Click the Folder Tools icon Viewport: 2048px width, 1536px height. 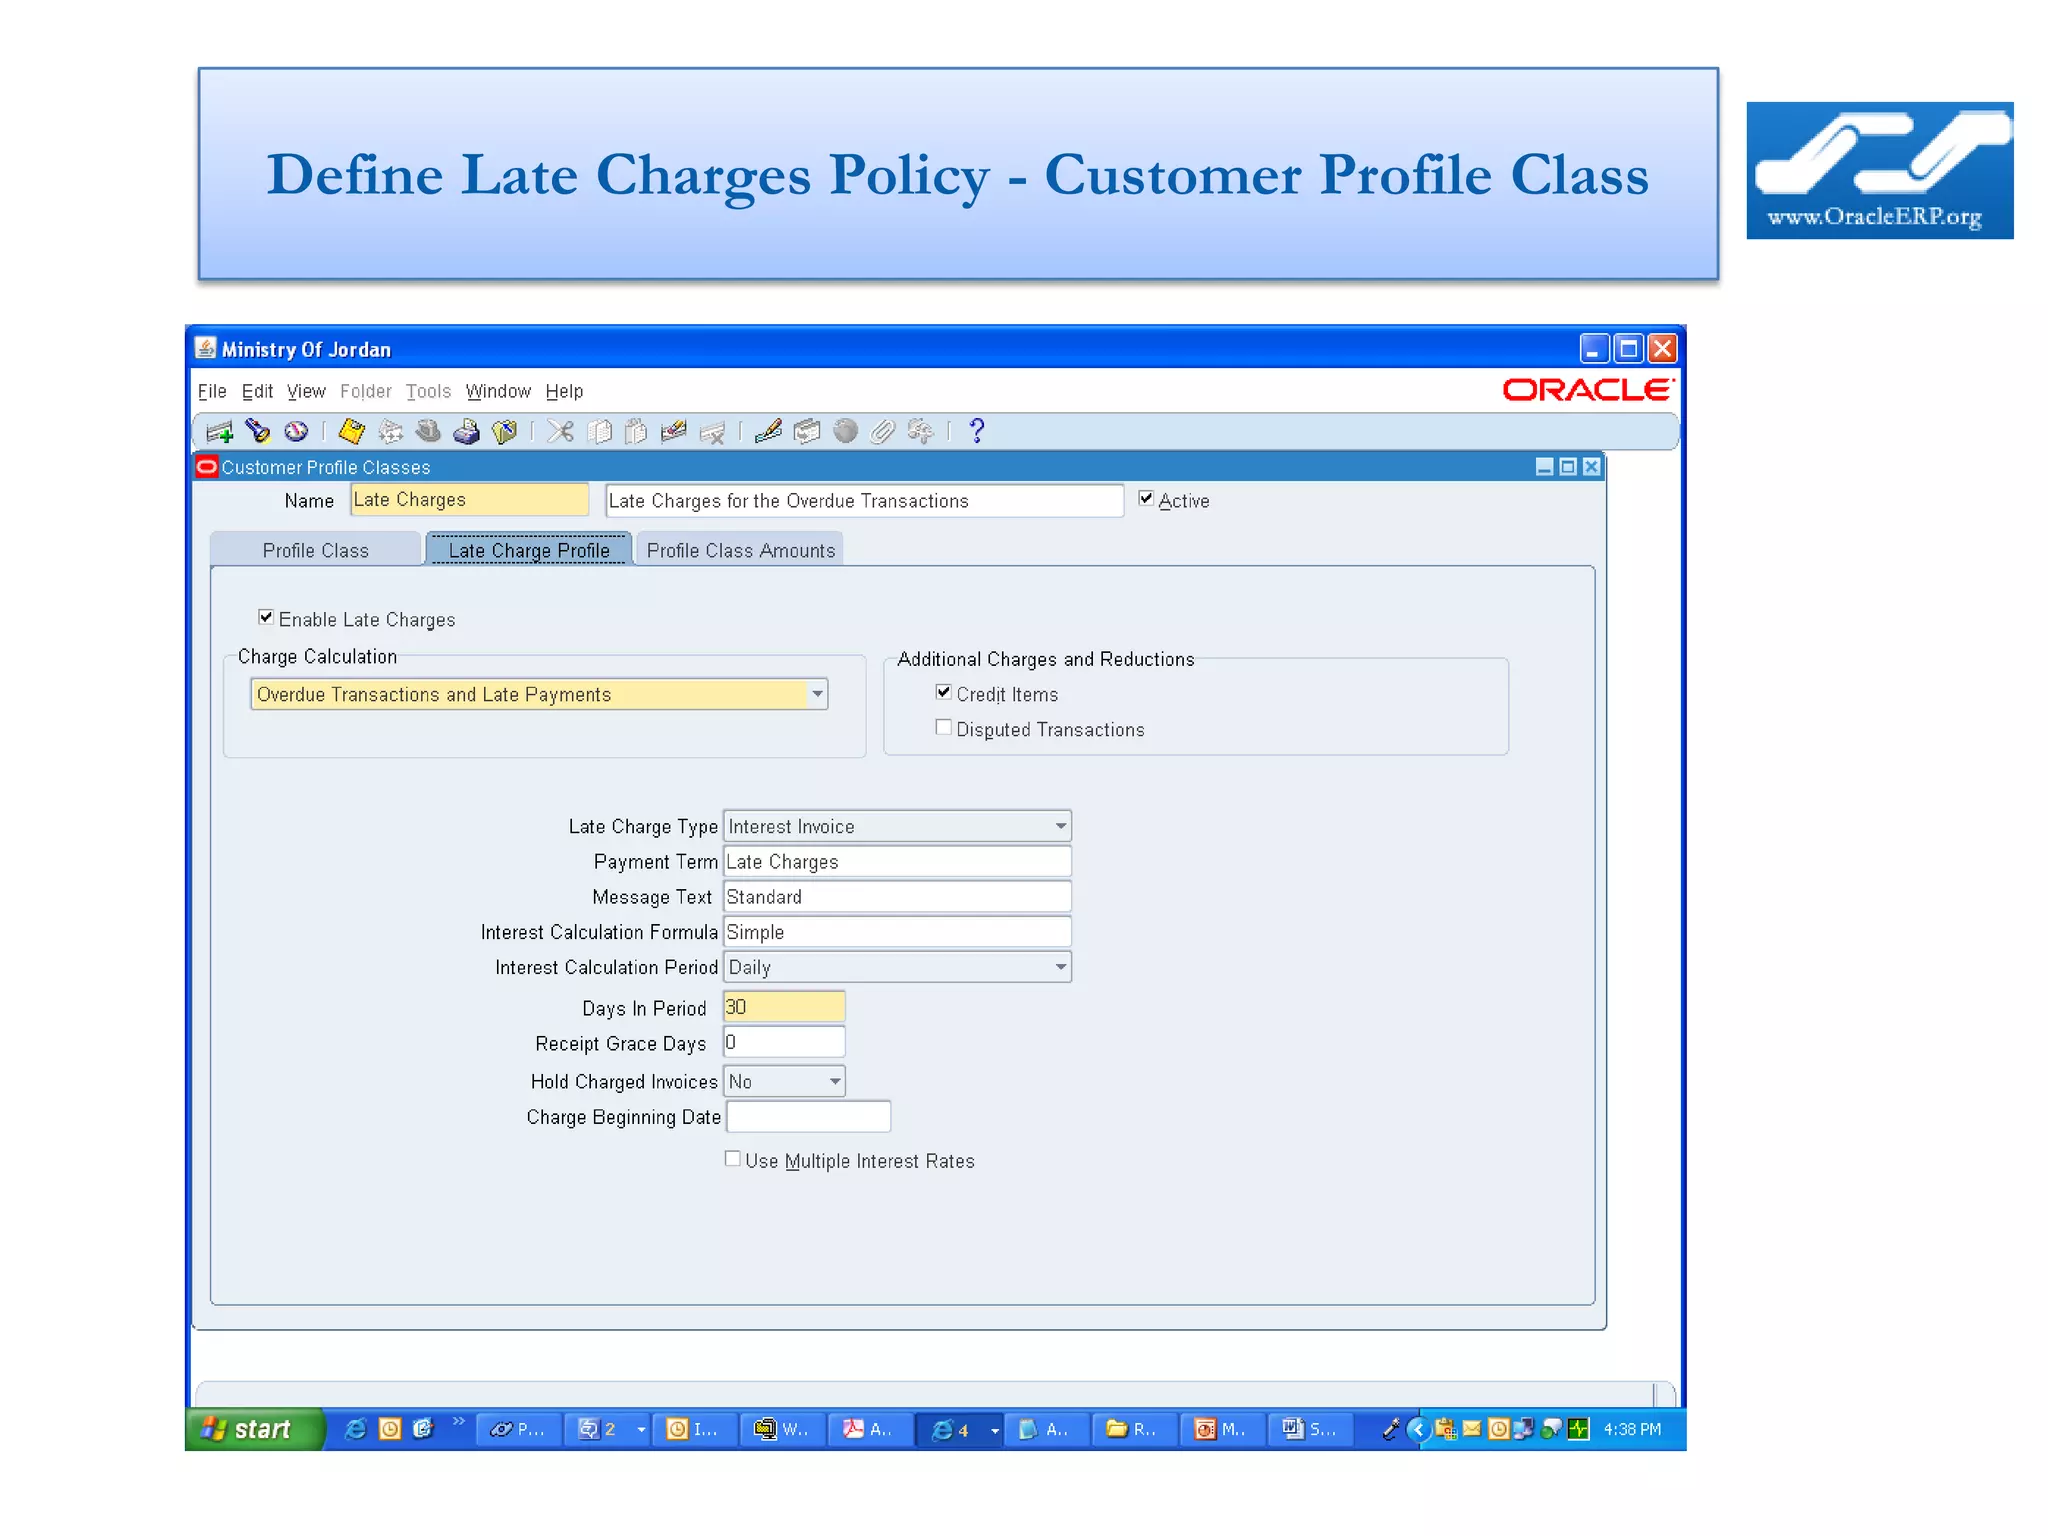tap(921, 431)
